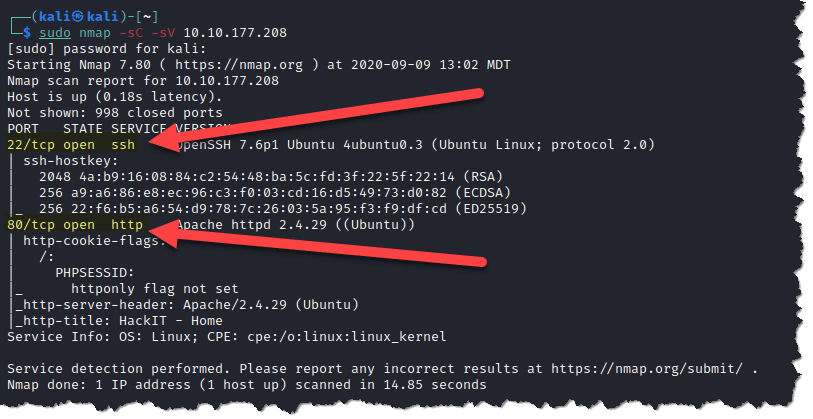Click the Apache httpd 2.4.29 version text
The height and width of the screenshot is (419, 813).
(251, 225)
